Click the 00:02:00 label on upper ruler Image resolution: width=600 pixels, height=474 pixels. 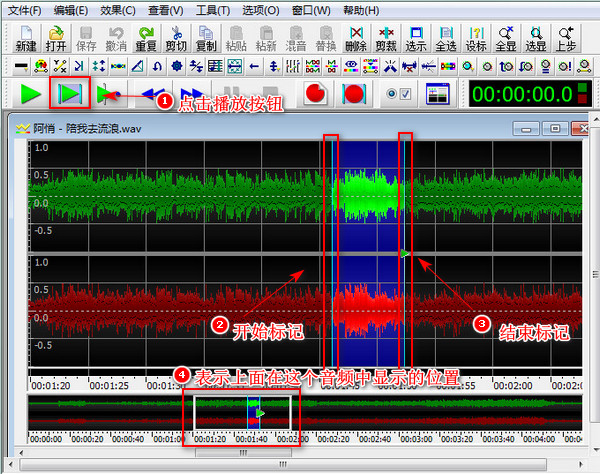point(513,386)
